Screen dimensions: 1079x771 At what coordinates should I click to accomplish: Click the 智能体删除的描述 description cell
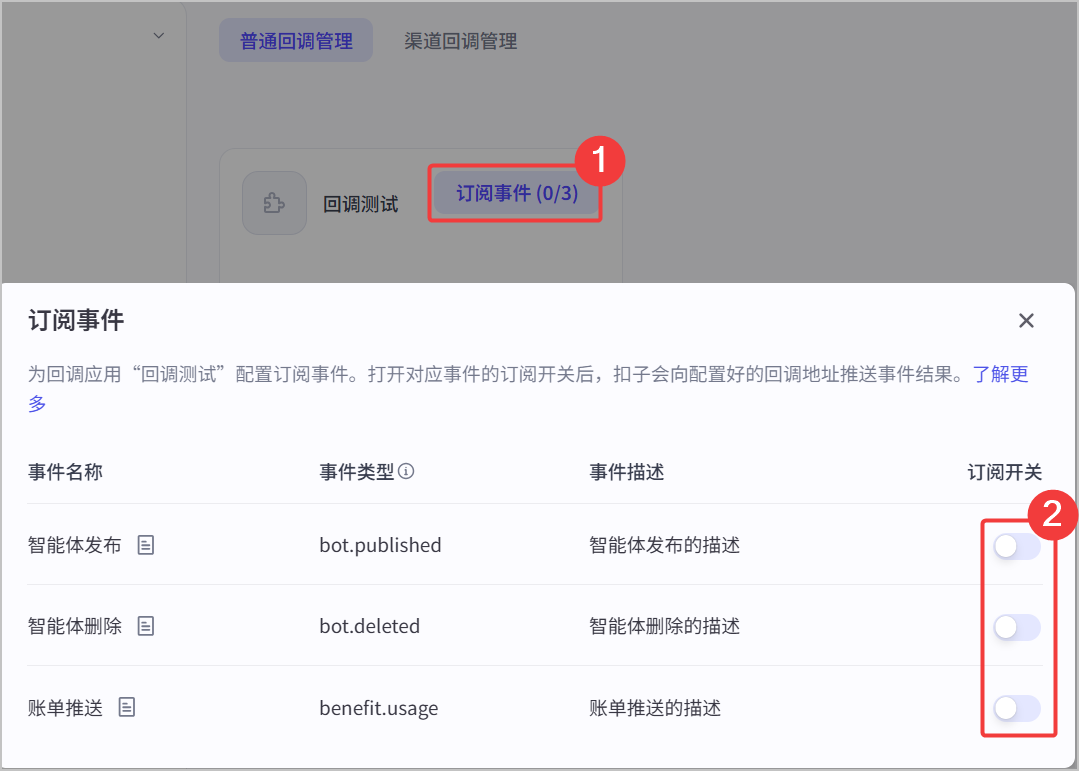pyautogui.click(x=664, y=626)
